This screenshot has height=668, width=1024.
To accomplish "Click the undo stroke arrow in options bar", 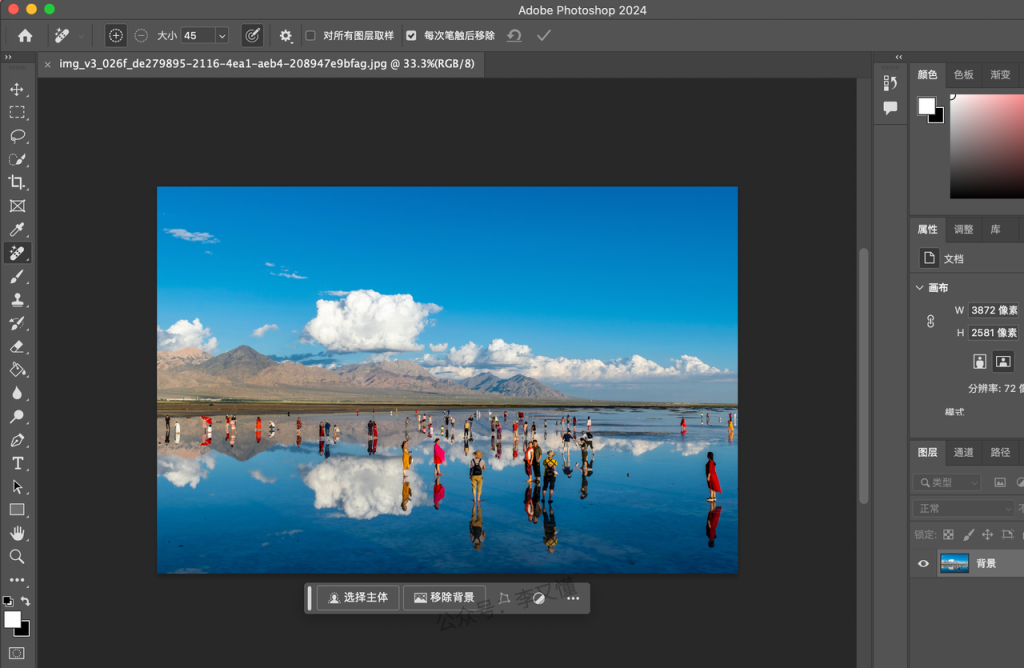I will (x=515, y=35).
